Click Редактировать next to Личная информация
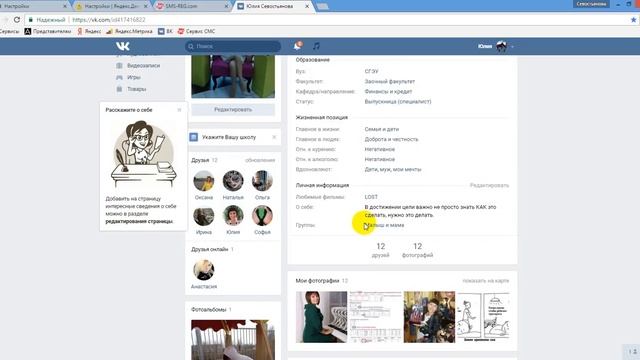The height and width of the screenshot is (360, 640). click(x=489, y=185)
